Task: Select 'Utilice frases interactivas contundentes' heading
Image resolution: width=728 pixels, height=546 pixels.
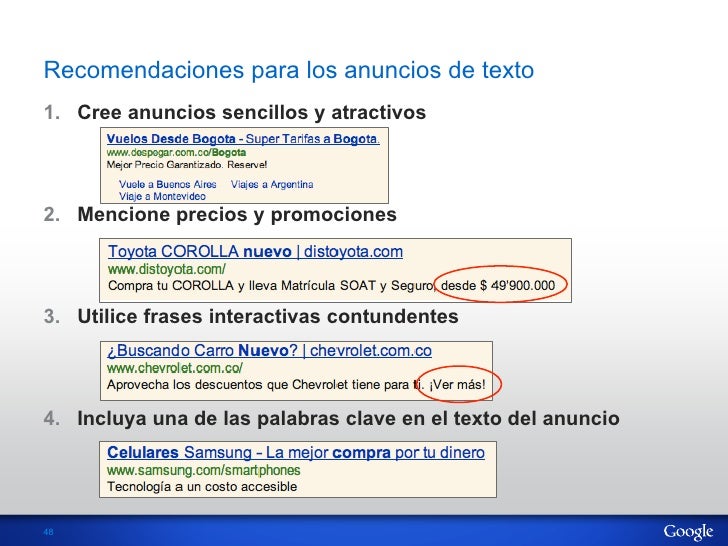Action: tap(268, 317)
